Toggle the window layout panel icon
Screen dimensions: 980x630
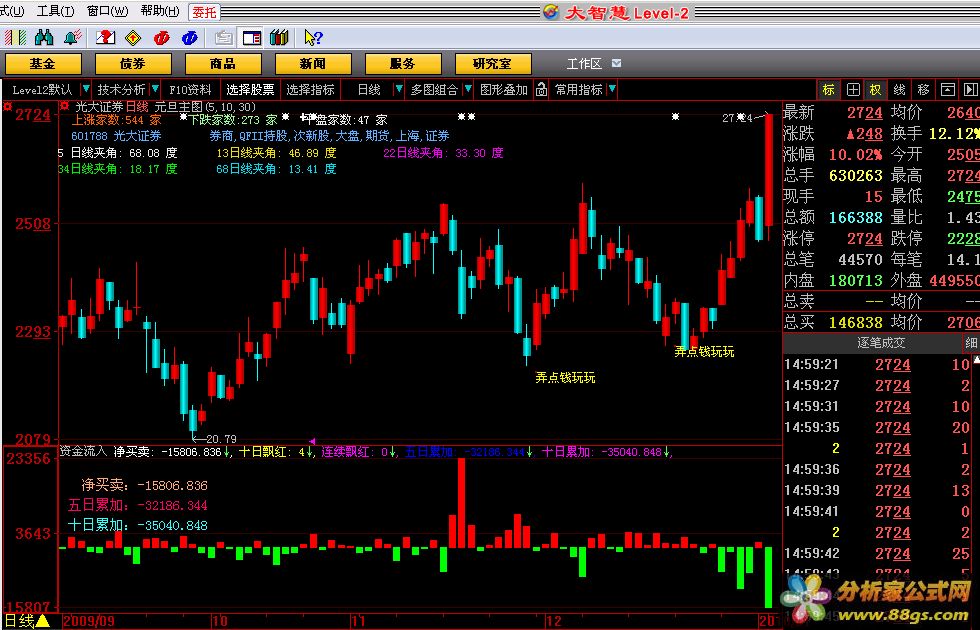252,38
